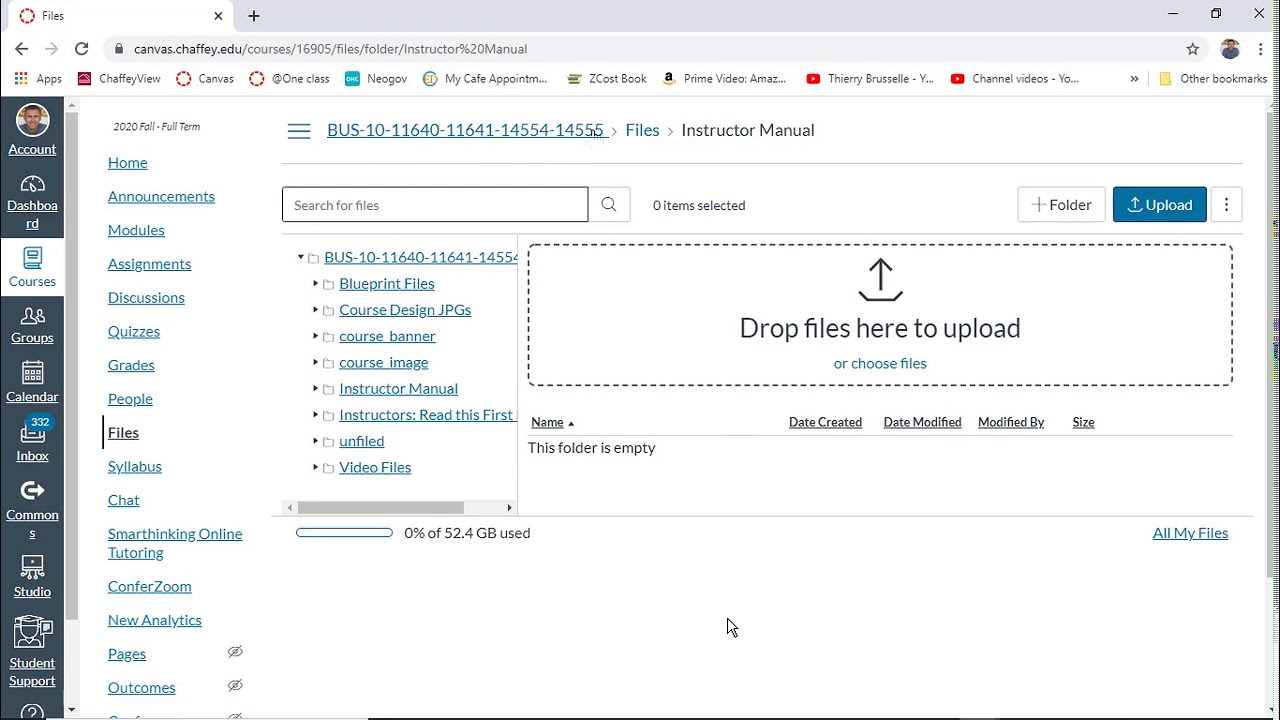Expand the course_image folder arrow
The image size is (1280, 720).
(315, 362)
